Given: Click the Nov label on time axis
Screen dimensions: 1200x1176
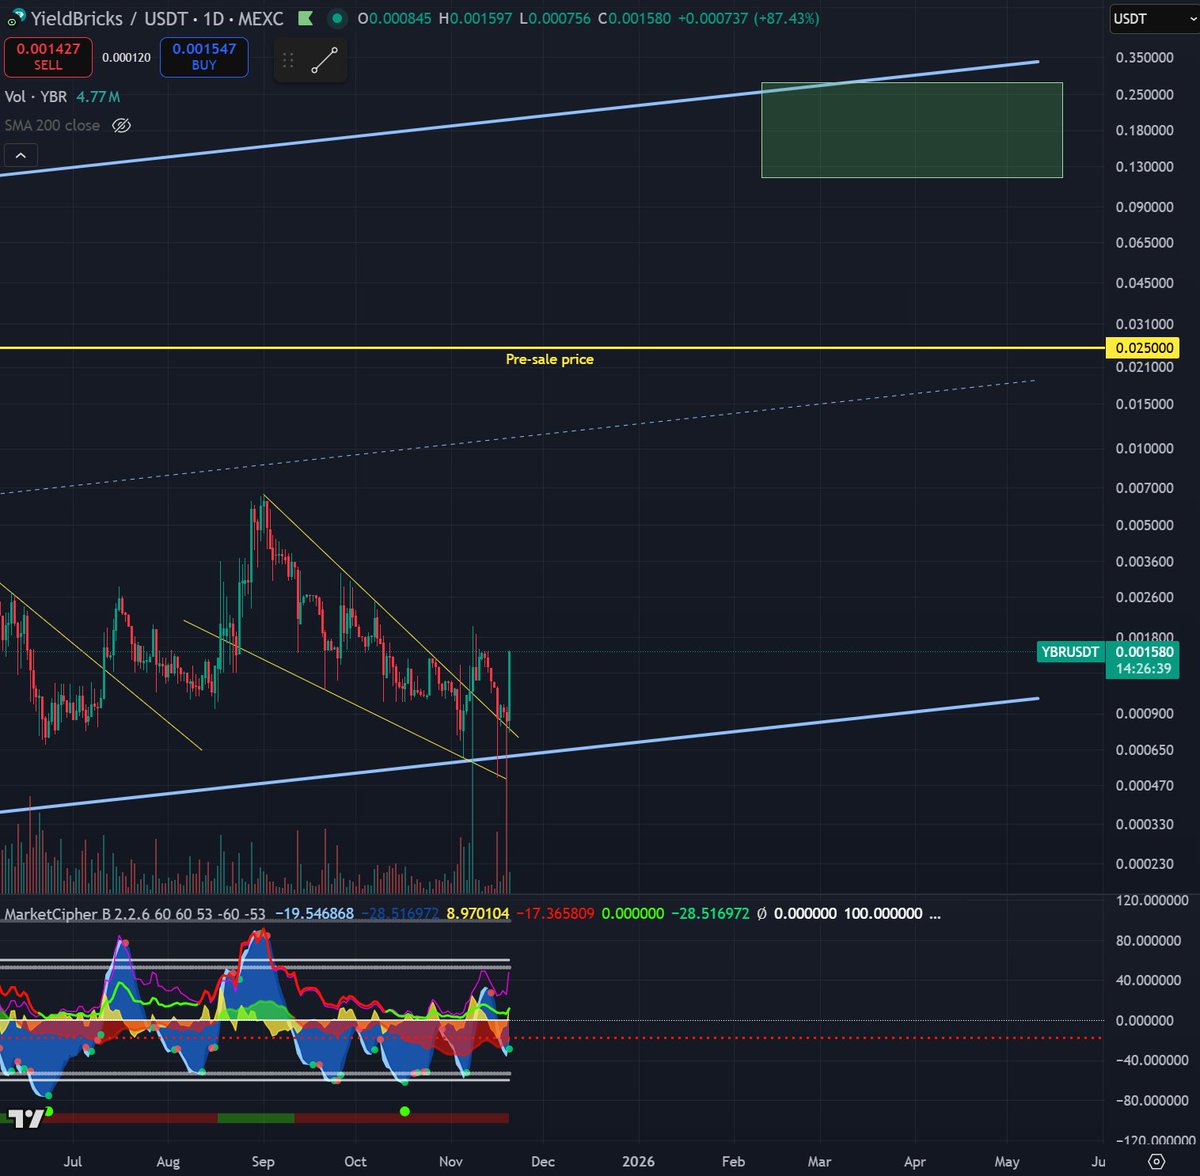Looking at the screenshot, I should tap(451, 1161).
